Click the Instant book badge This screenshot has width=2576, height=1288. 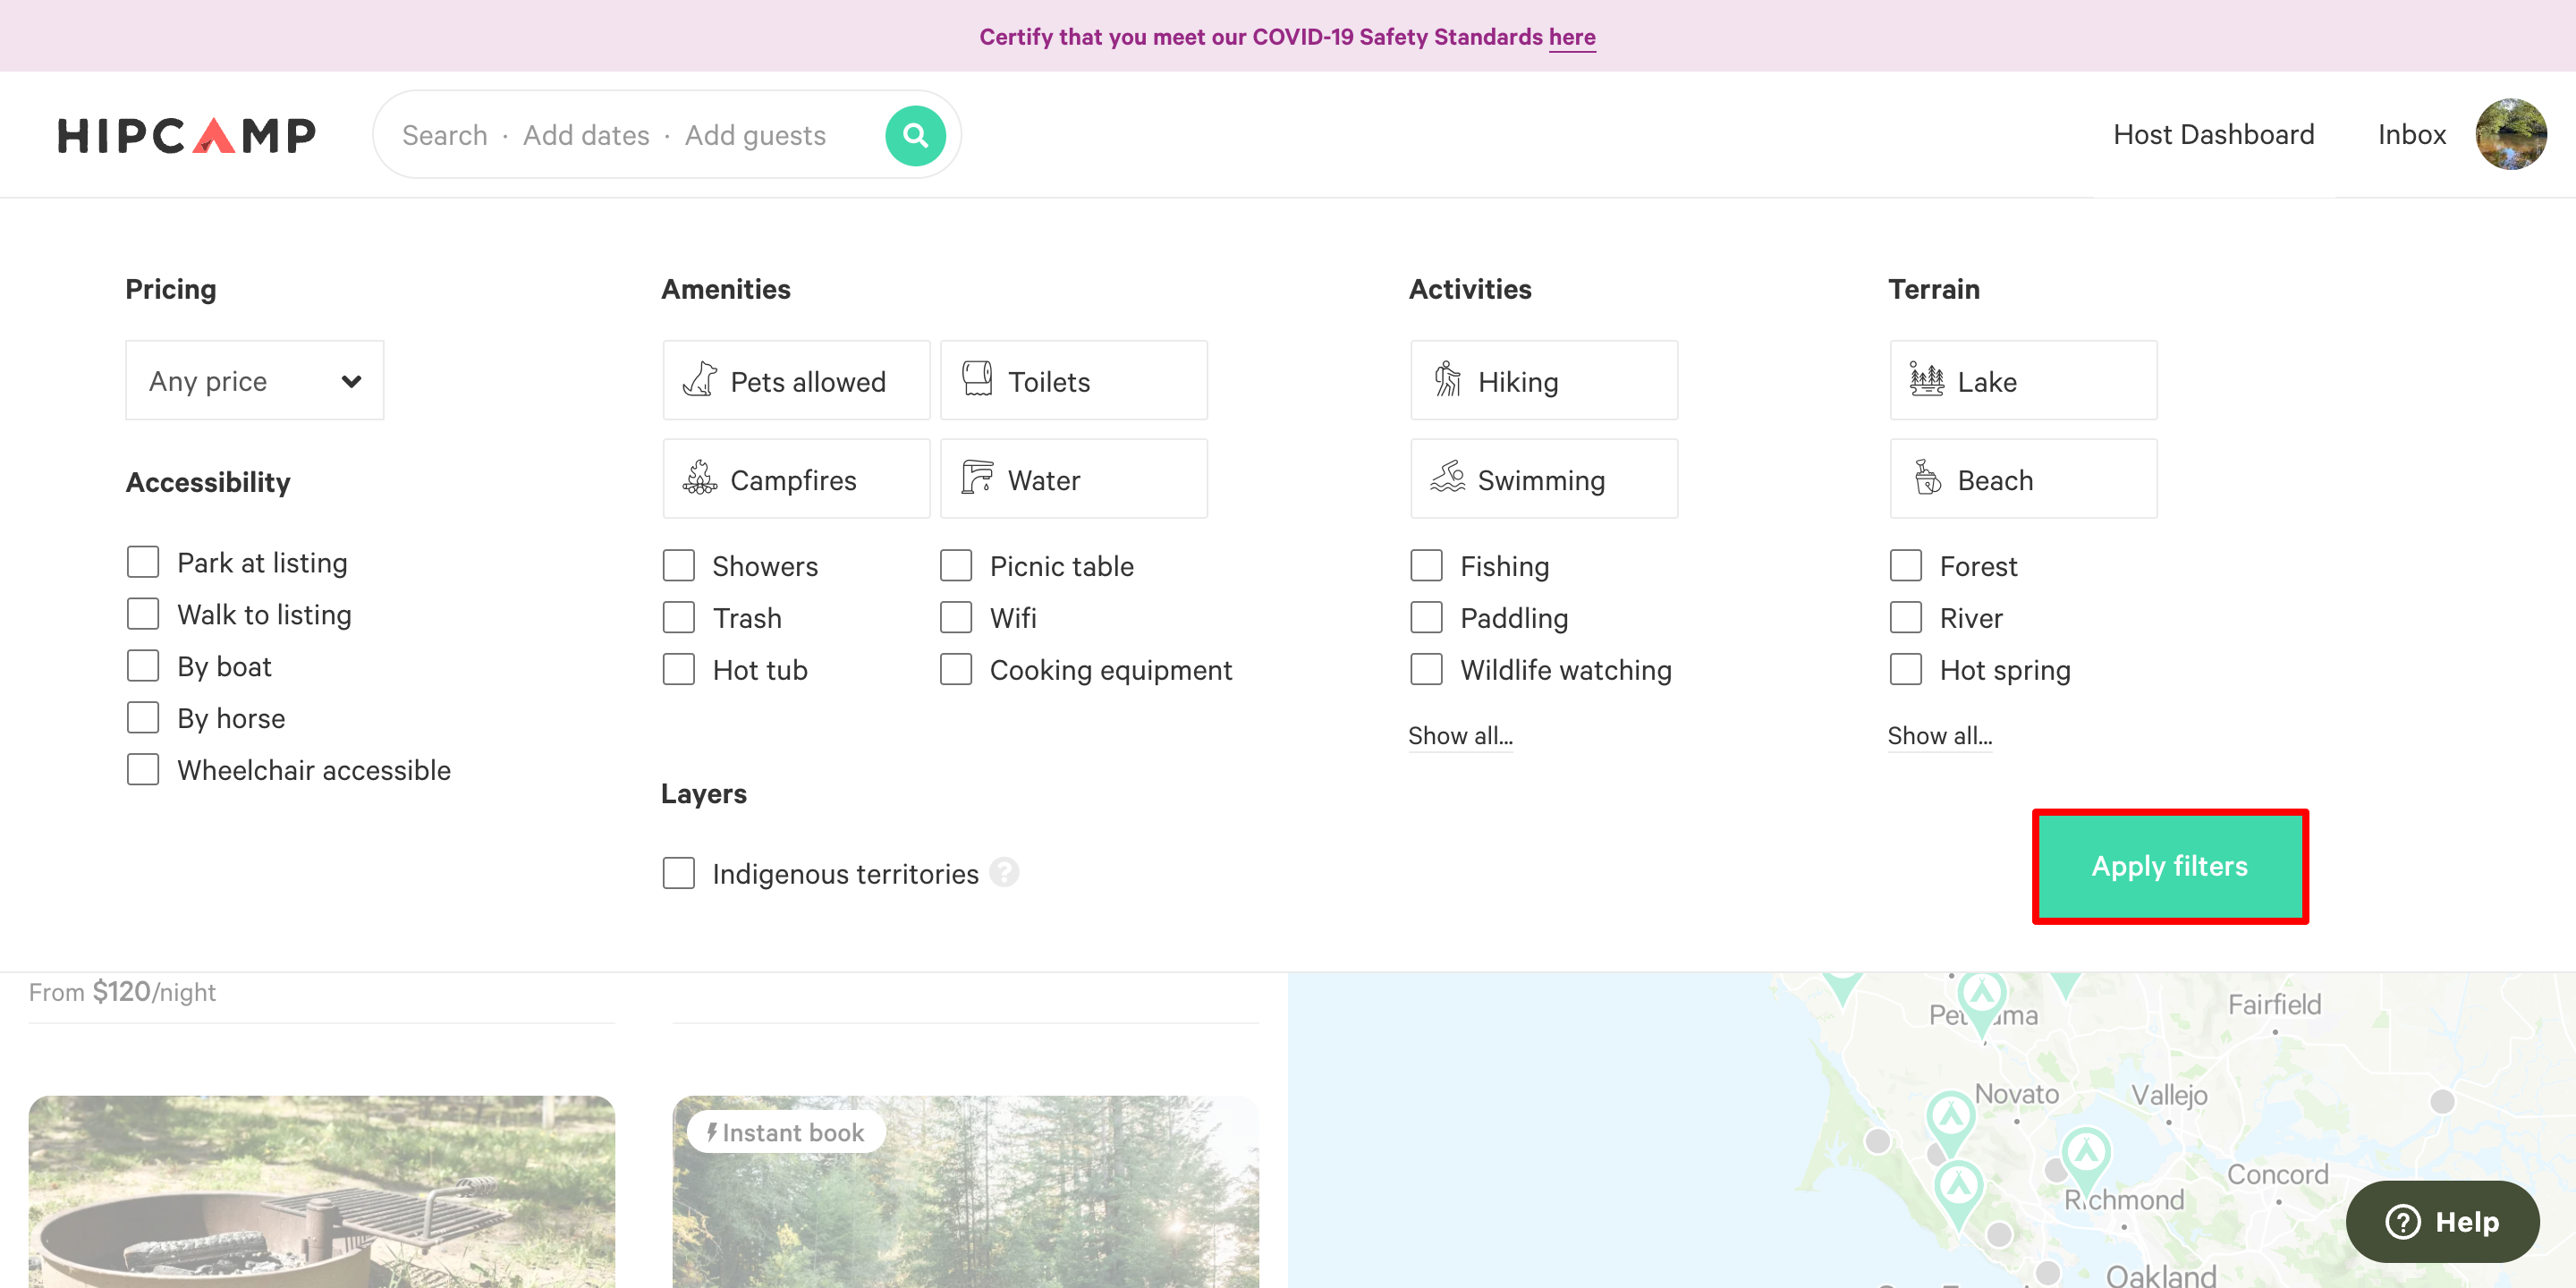(786, 1132)
